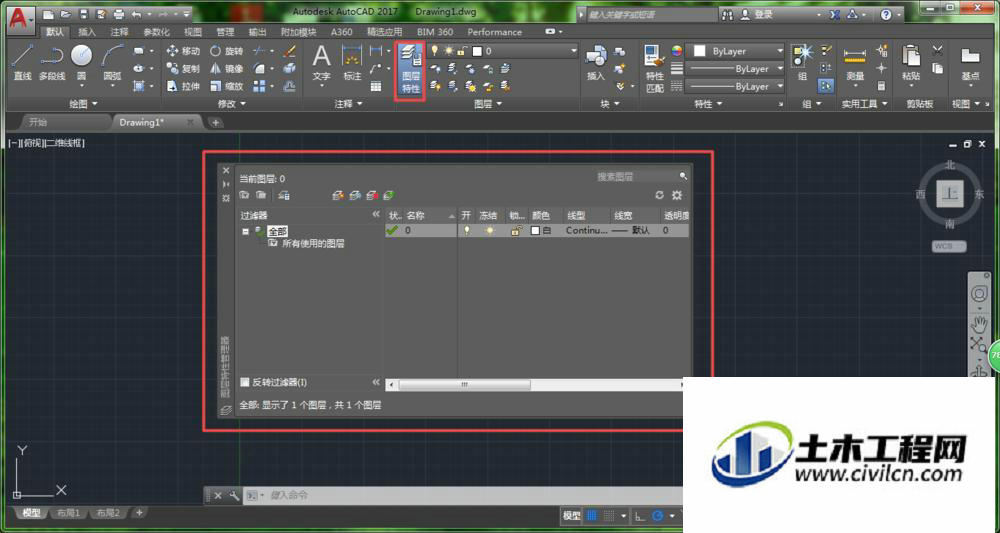
Task: Choose the 拉伸 (Stretch) command
Action: 183,86
